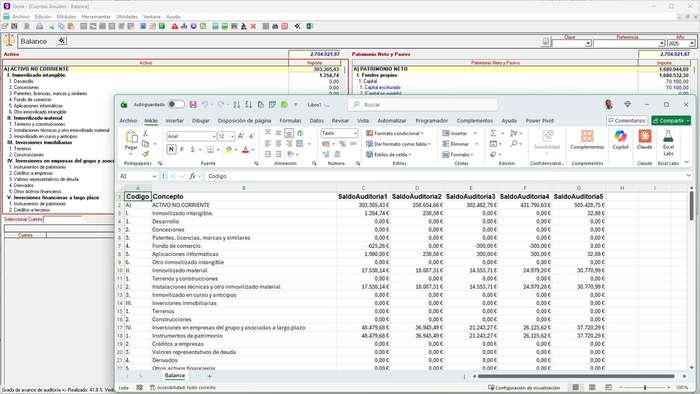Viewport: 700px width, 394px height.
Task: Click the green Excel export toolbar icon
Action: 309,26
